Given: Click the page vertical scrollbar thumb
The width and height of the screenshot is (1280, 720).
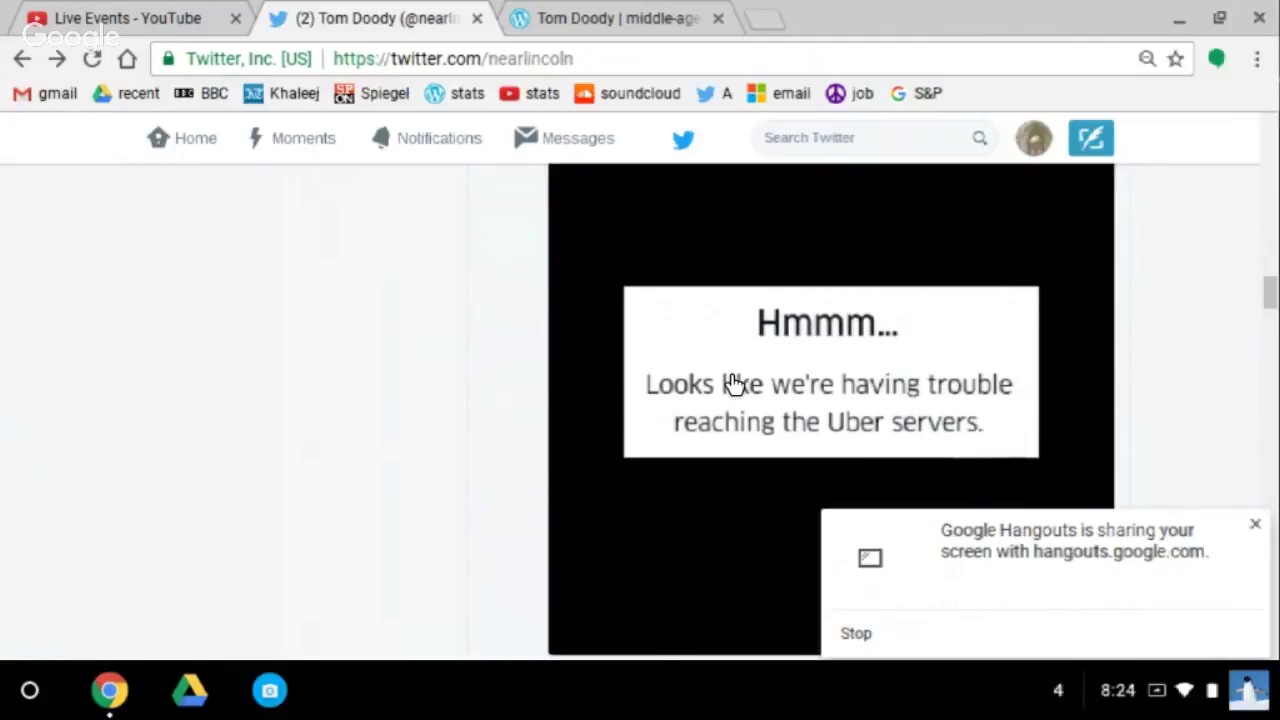Looking at the screenshot, I should (x=1270, y=294).
